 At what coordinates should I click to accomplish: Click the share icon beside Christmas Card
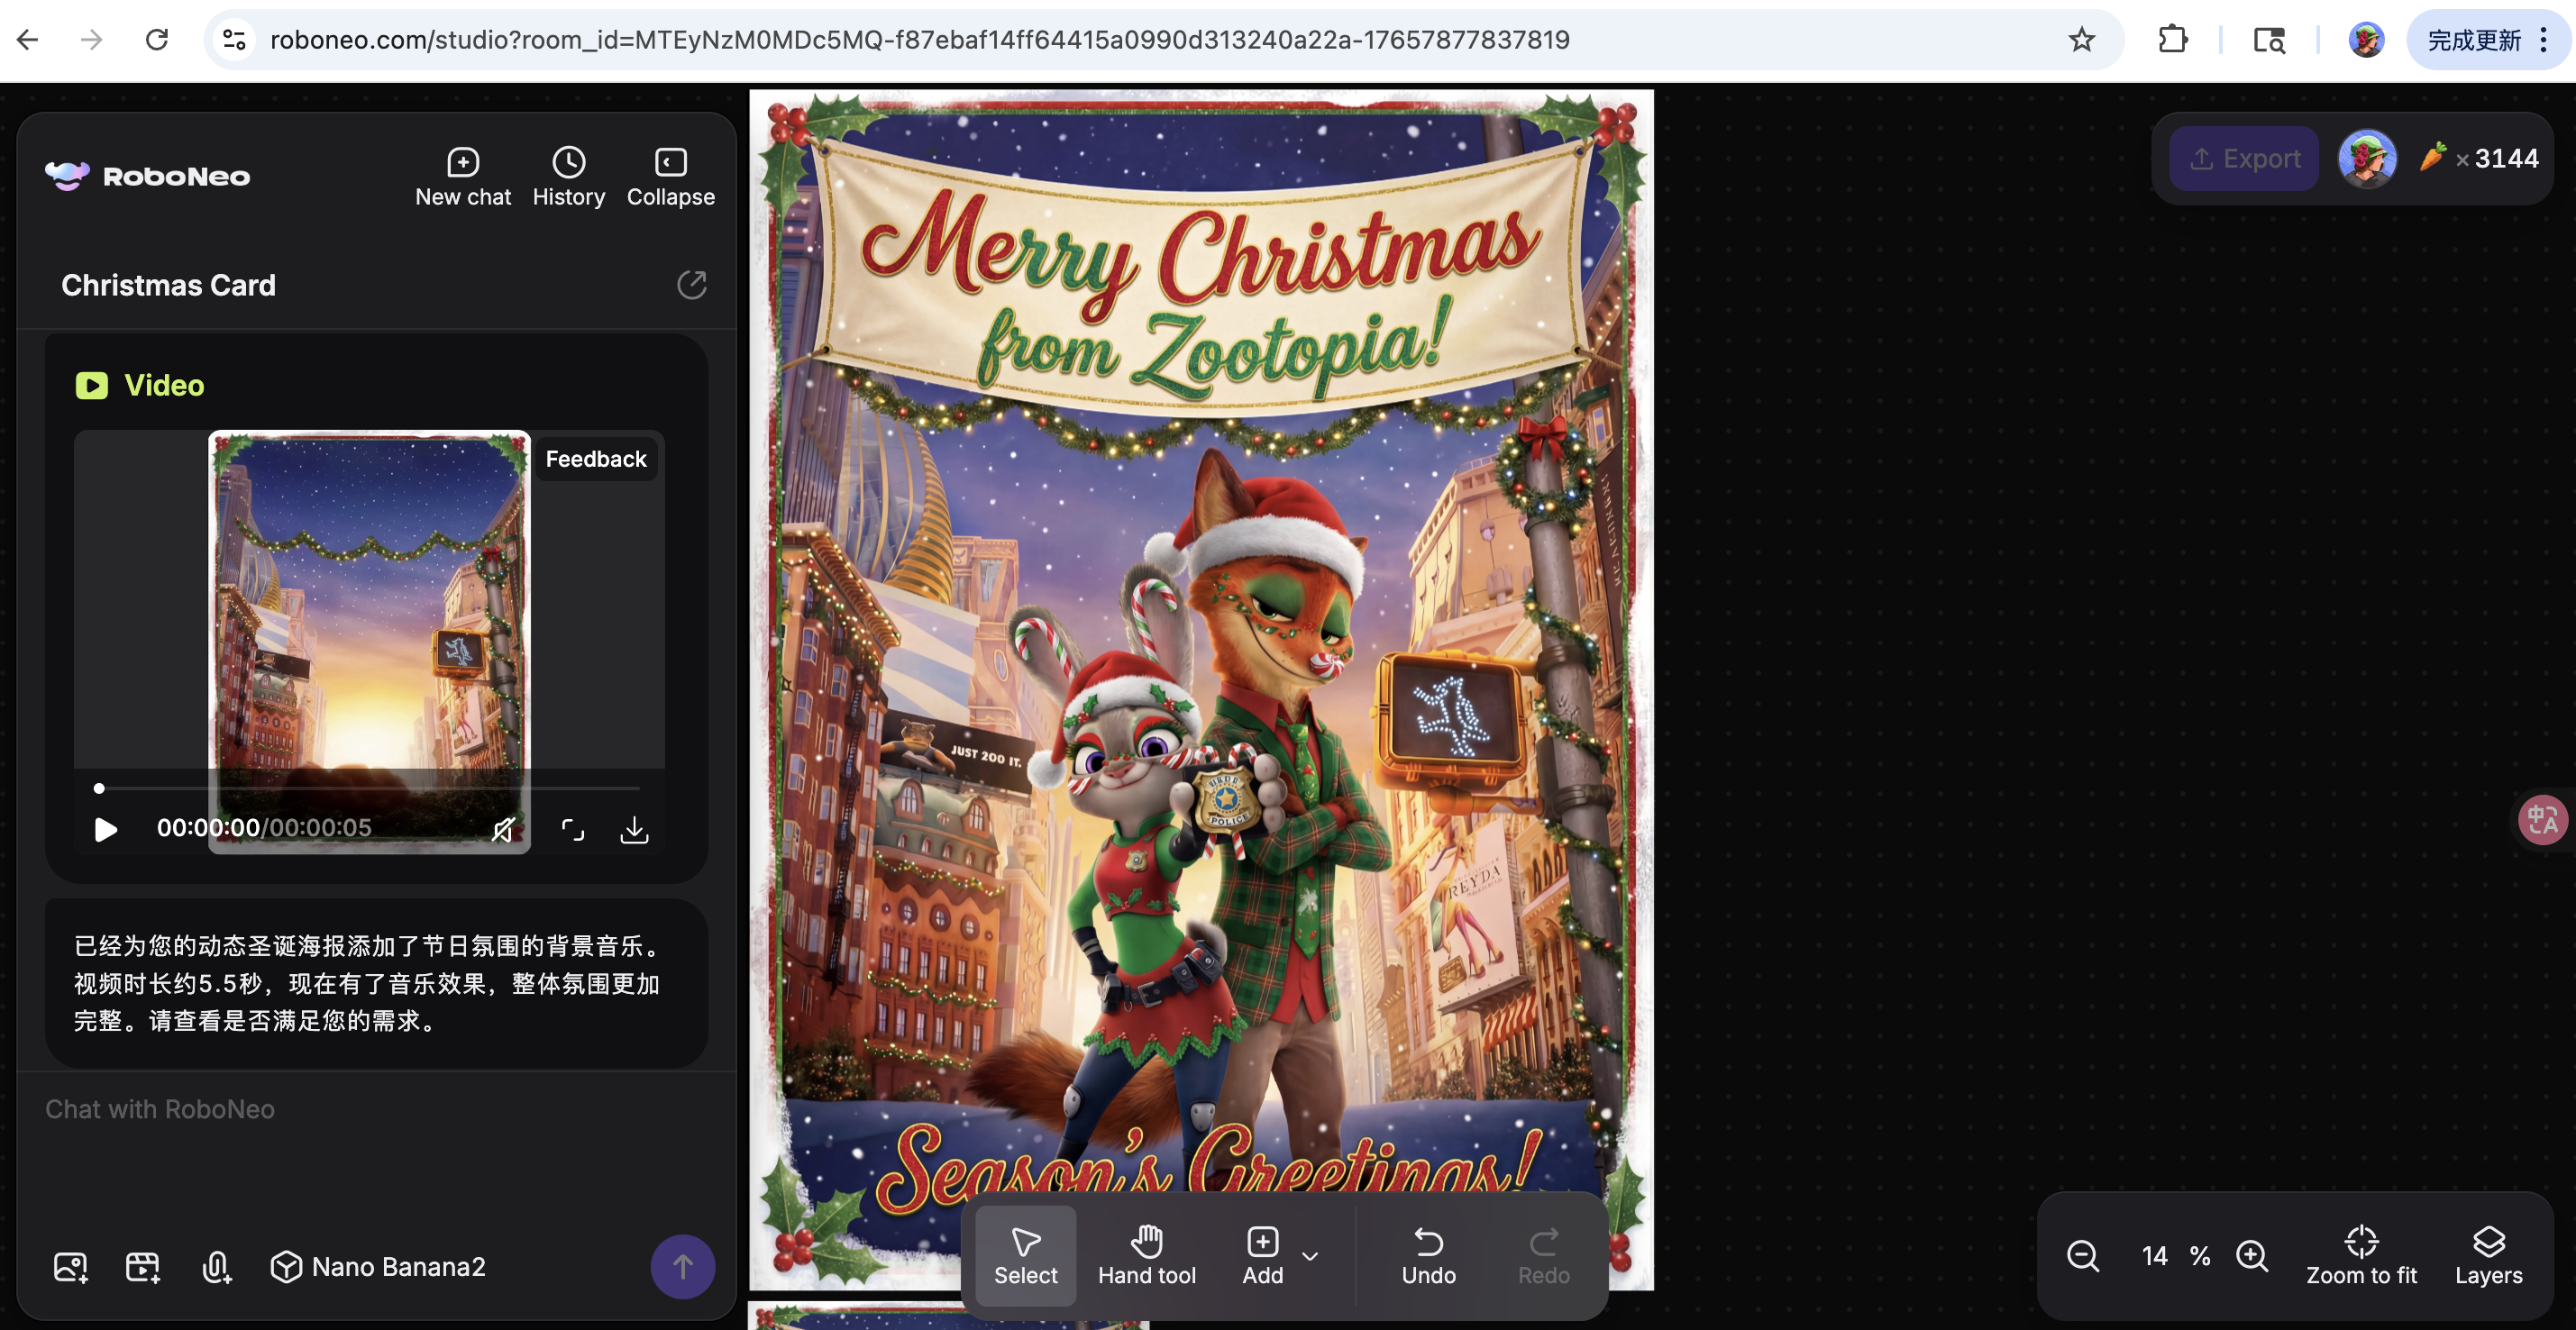[x=691, y=285]
